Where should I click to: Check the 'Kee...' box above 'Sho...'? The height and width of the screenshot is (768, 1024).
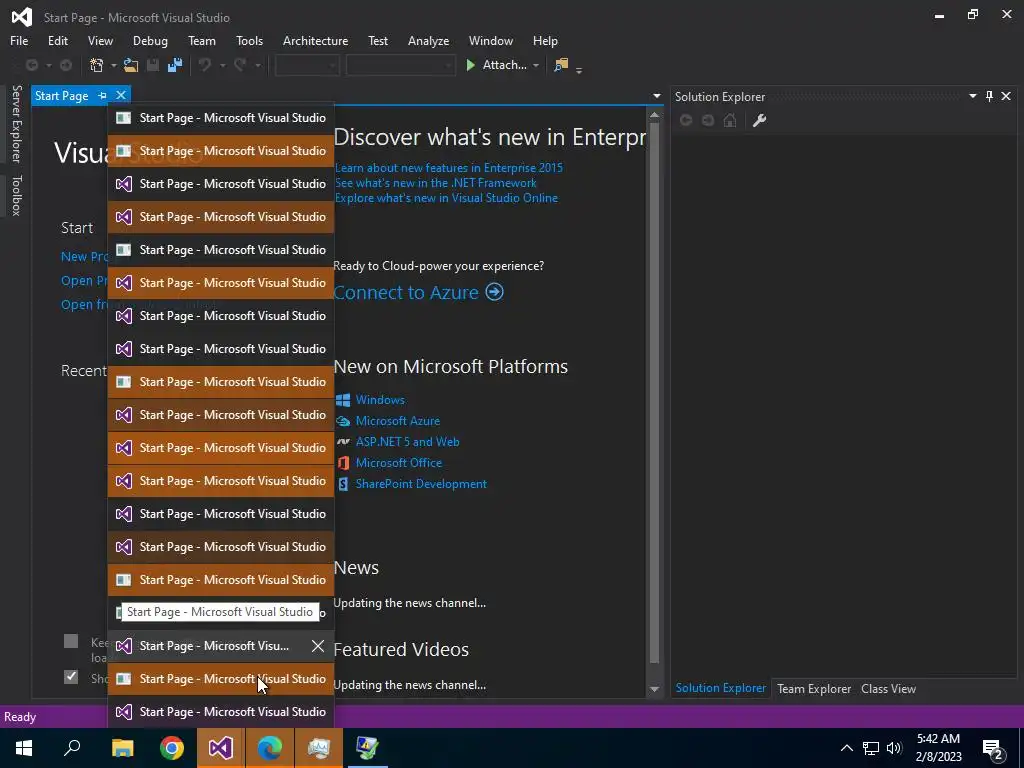click(x=71, y=641)
